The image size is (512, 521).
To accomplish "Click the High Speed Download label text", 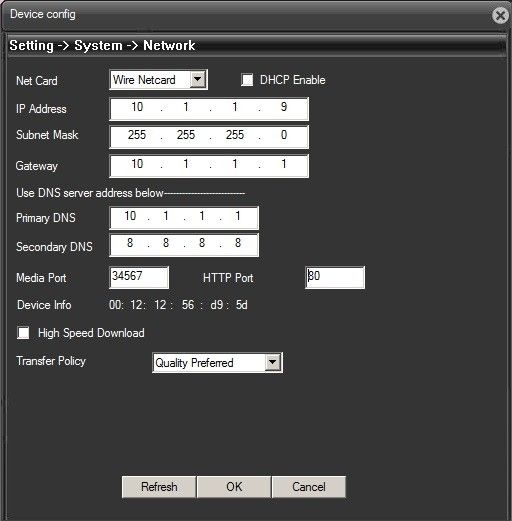I will point(91,333).
